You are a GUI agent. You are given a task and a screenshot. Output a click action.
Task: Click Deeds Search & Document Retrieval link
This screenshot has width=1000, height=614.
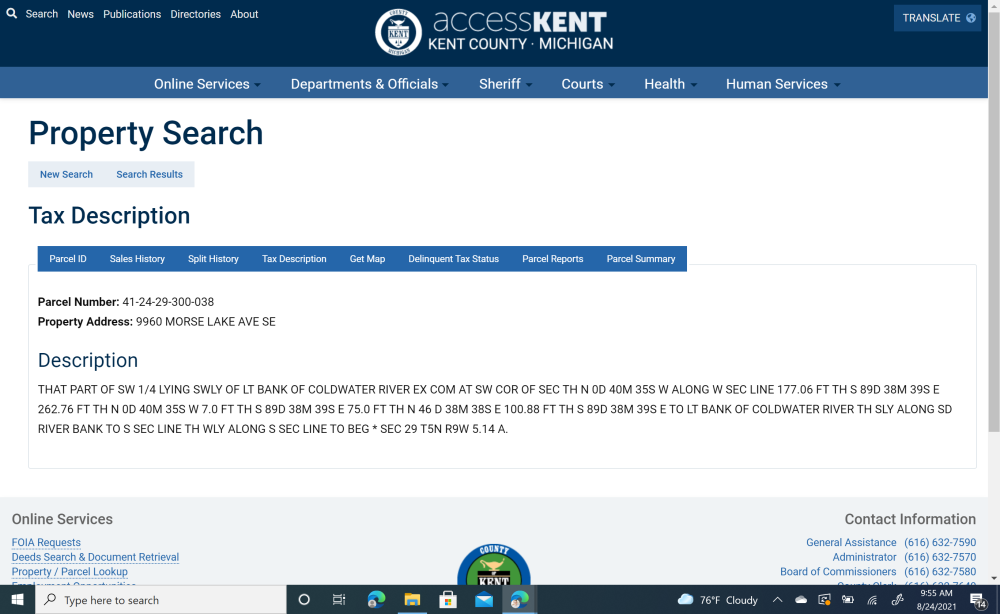[95, 557]
